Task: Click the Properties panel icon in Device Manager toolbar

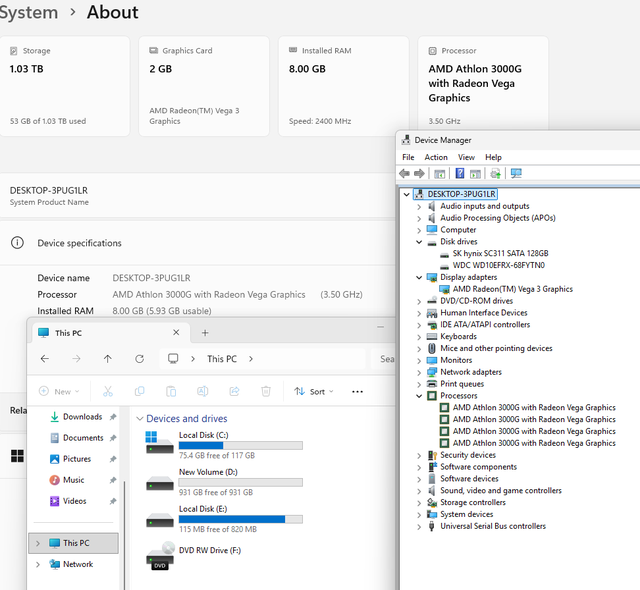Action: click(475, 174)
